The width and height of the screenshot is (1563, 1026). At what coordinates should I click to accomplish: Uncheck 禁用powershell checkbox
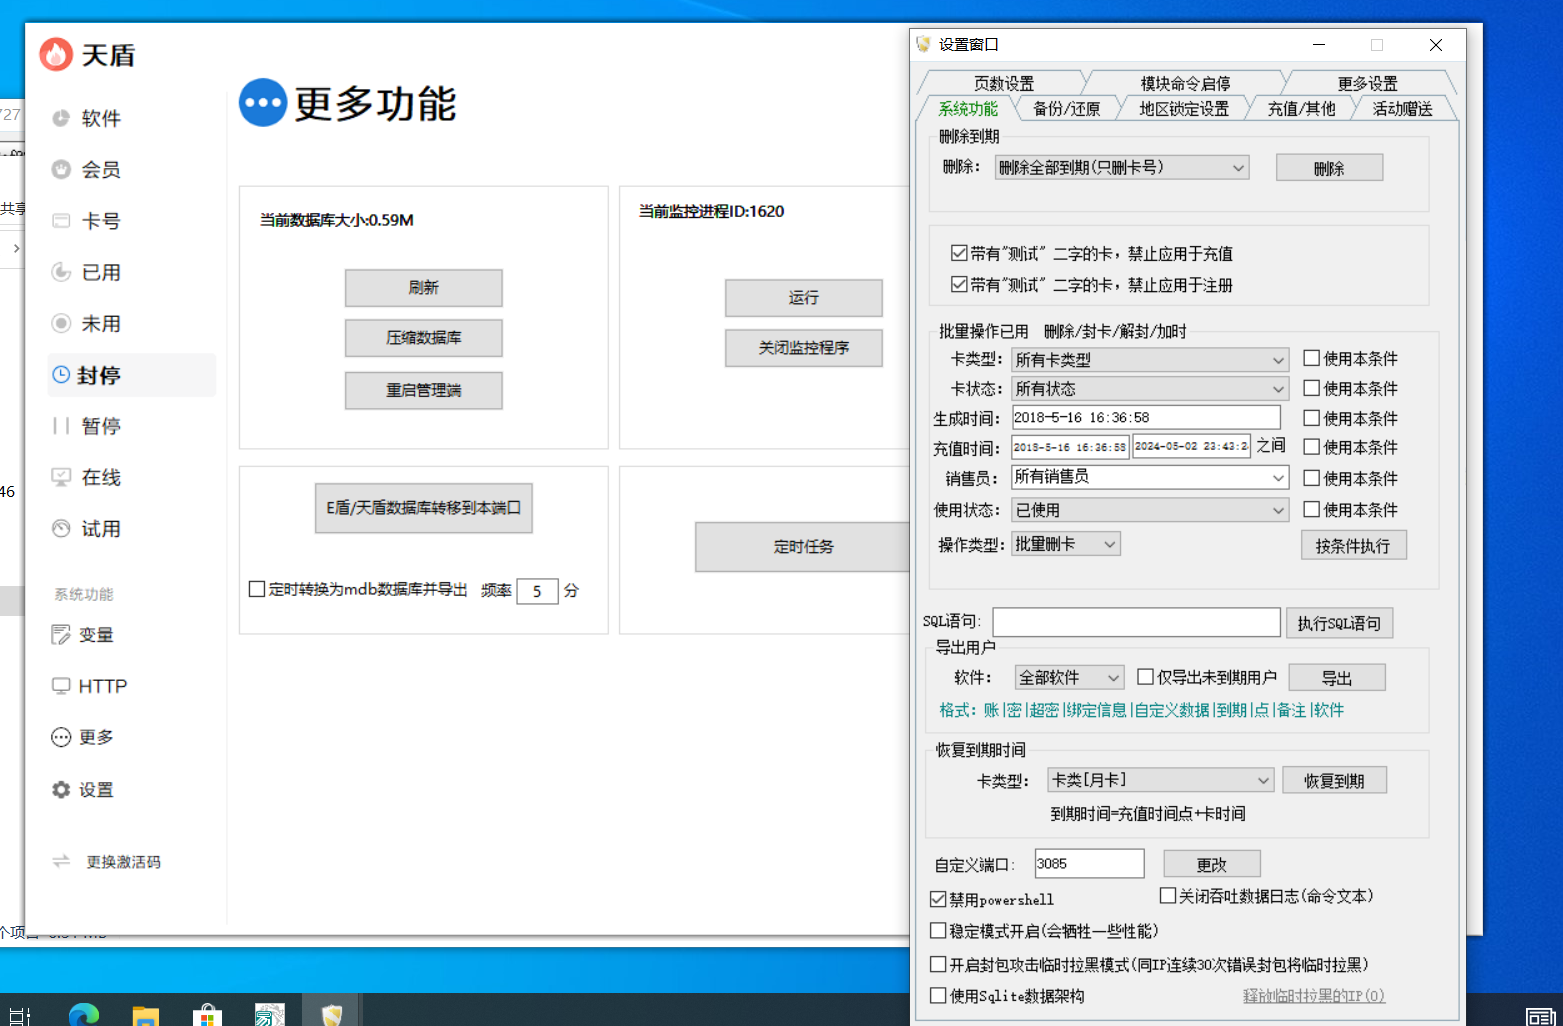938,899
